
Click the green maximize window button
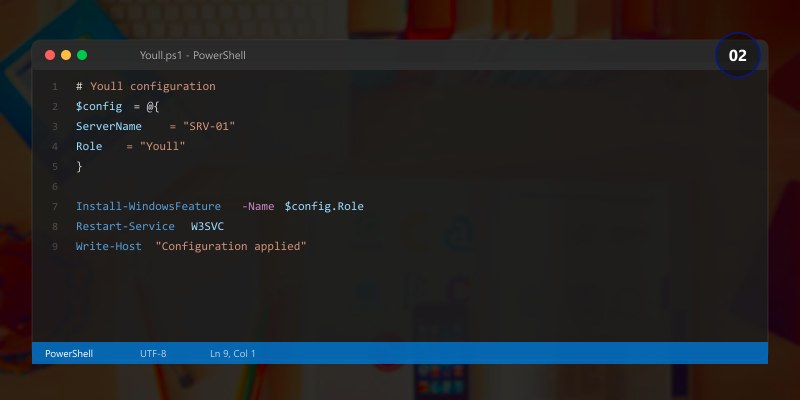click(82, 55)
